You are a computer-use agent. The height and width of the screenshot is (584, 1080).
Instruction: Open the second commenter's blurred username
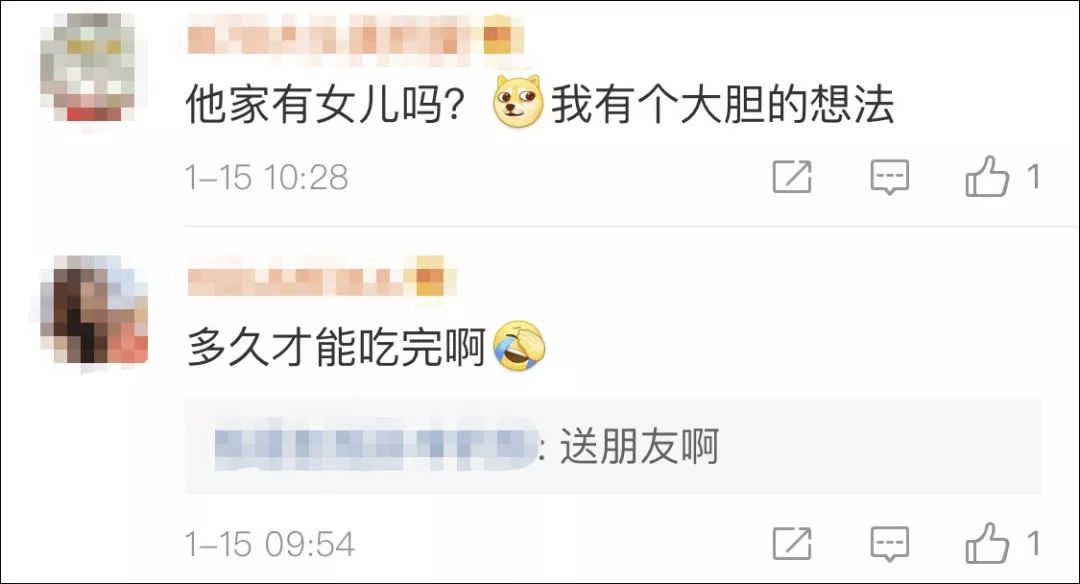coord(296,280)
